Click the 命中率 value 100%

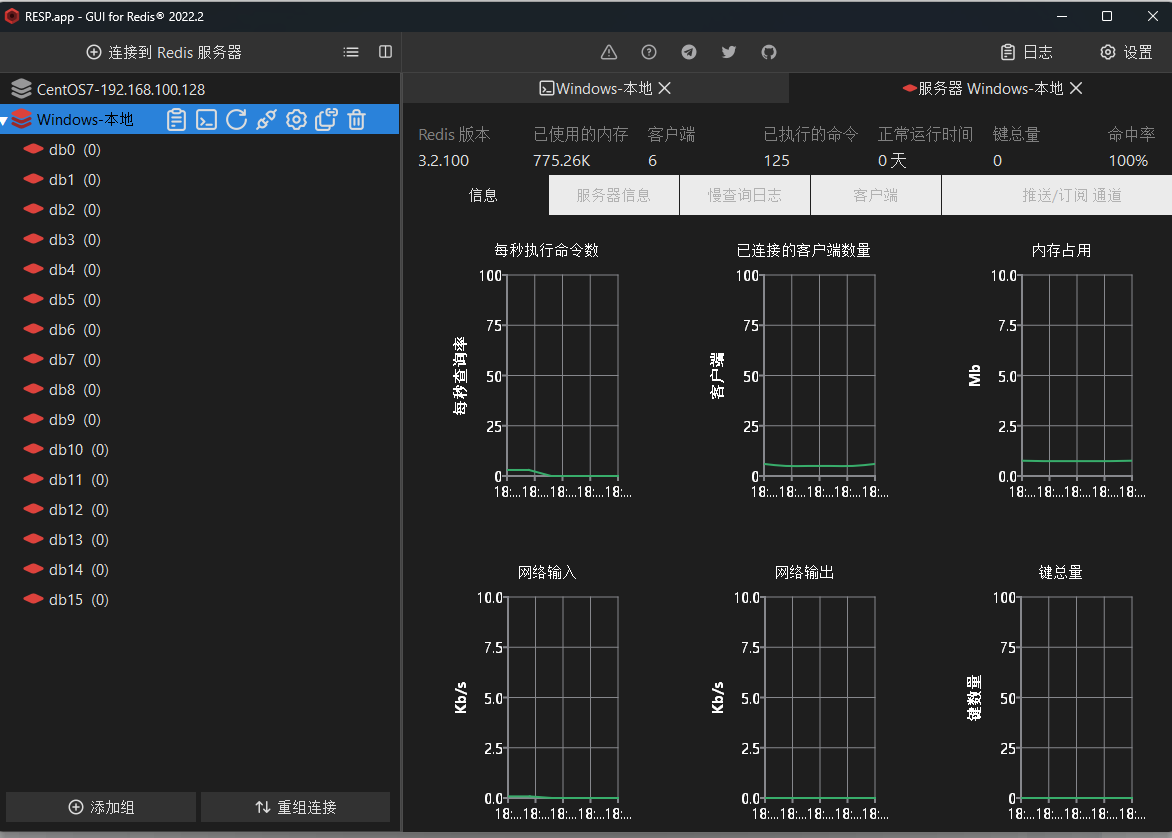pos(1128,161)
